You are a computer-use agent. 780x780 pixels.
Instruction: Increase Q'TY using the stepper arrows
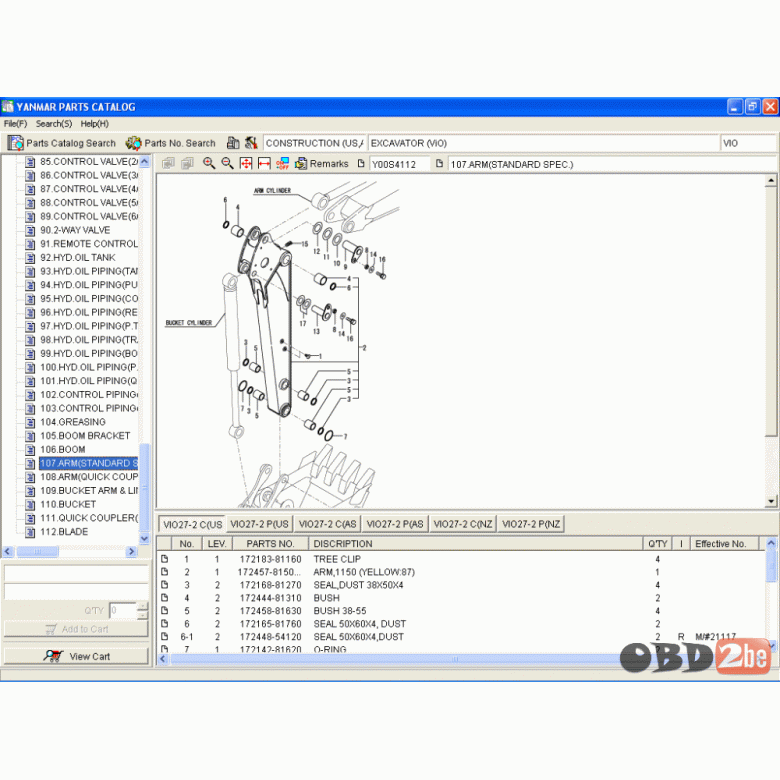142,606
